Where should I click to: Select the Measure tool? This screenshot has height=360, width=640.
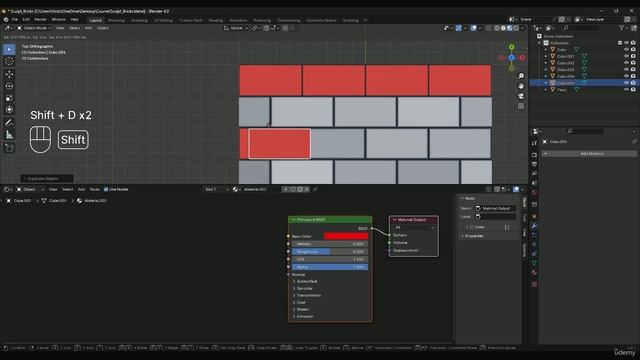[x=9, y=135]
